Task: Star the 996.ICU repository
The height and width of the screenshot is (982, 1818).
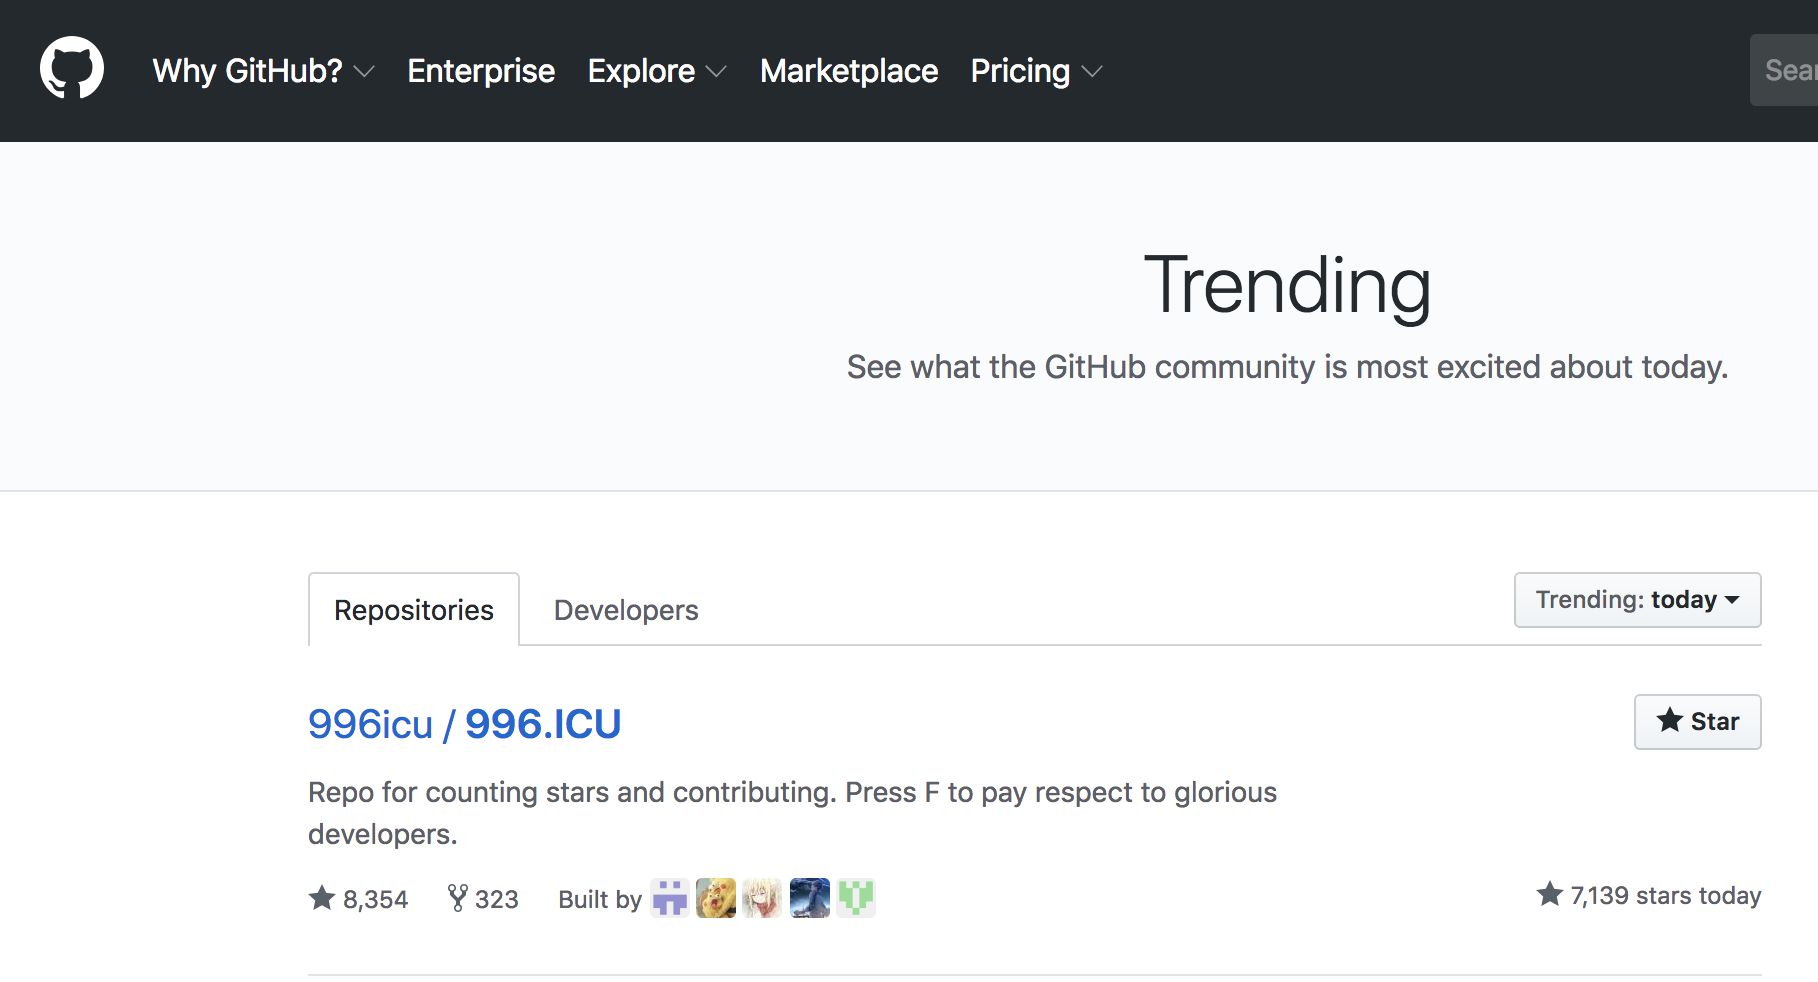Action: coord(1697,721)
